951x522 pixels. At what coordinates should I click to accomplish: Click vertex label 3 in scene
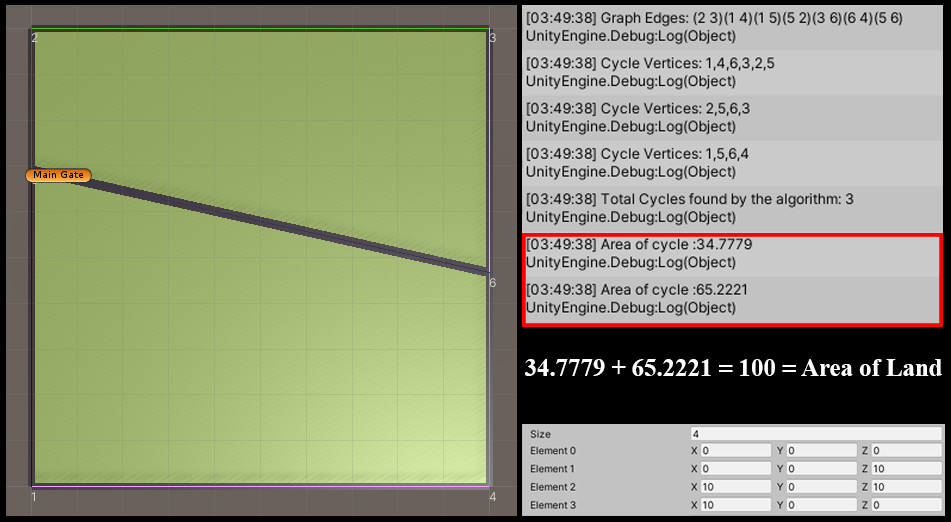click(492, 38)
